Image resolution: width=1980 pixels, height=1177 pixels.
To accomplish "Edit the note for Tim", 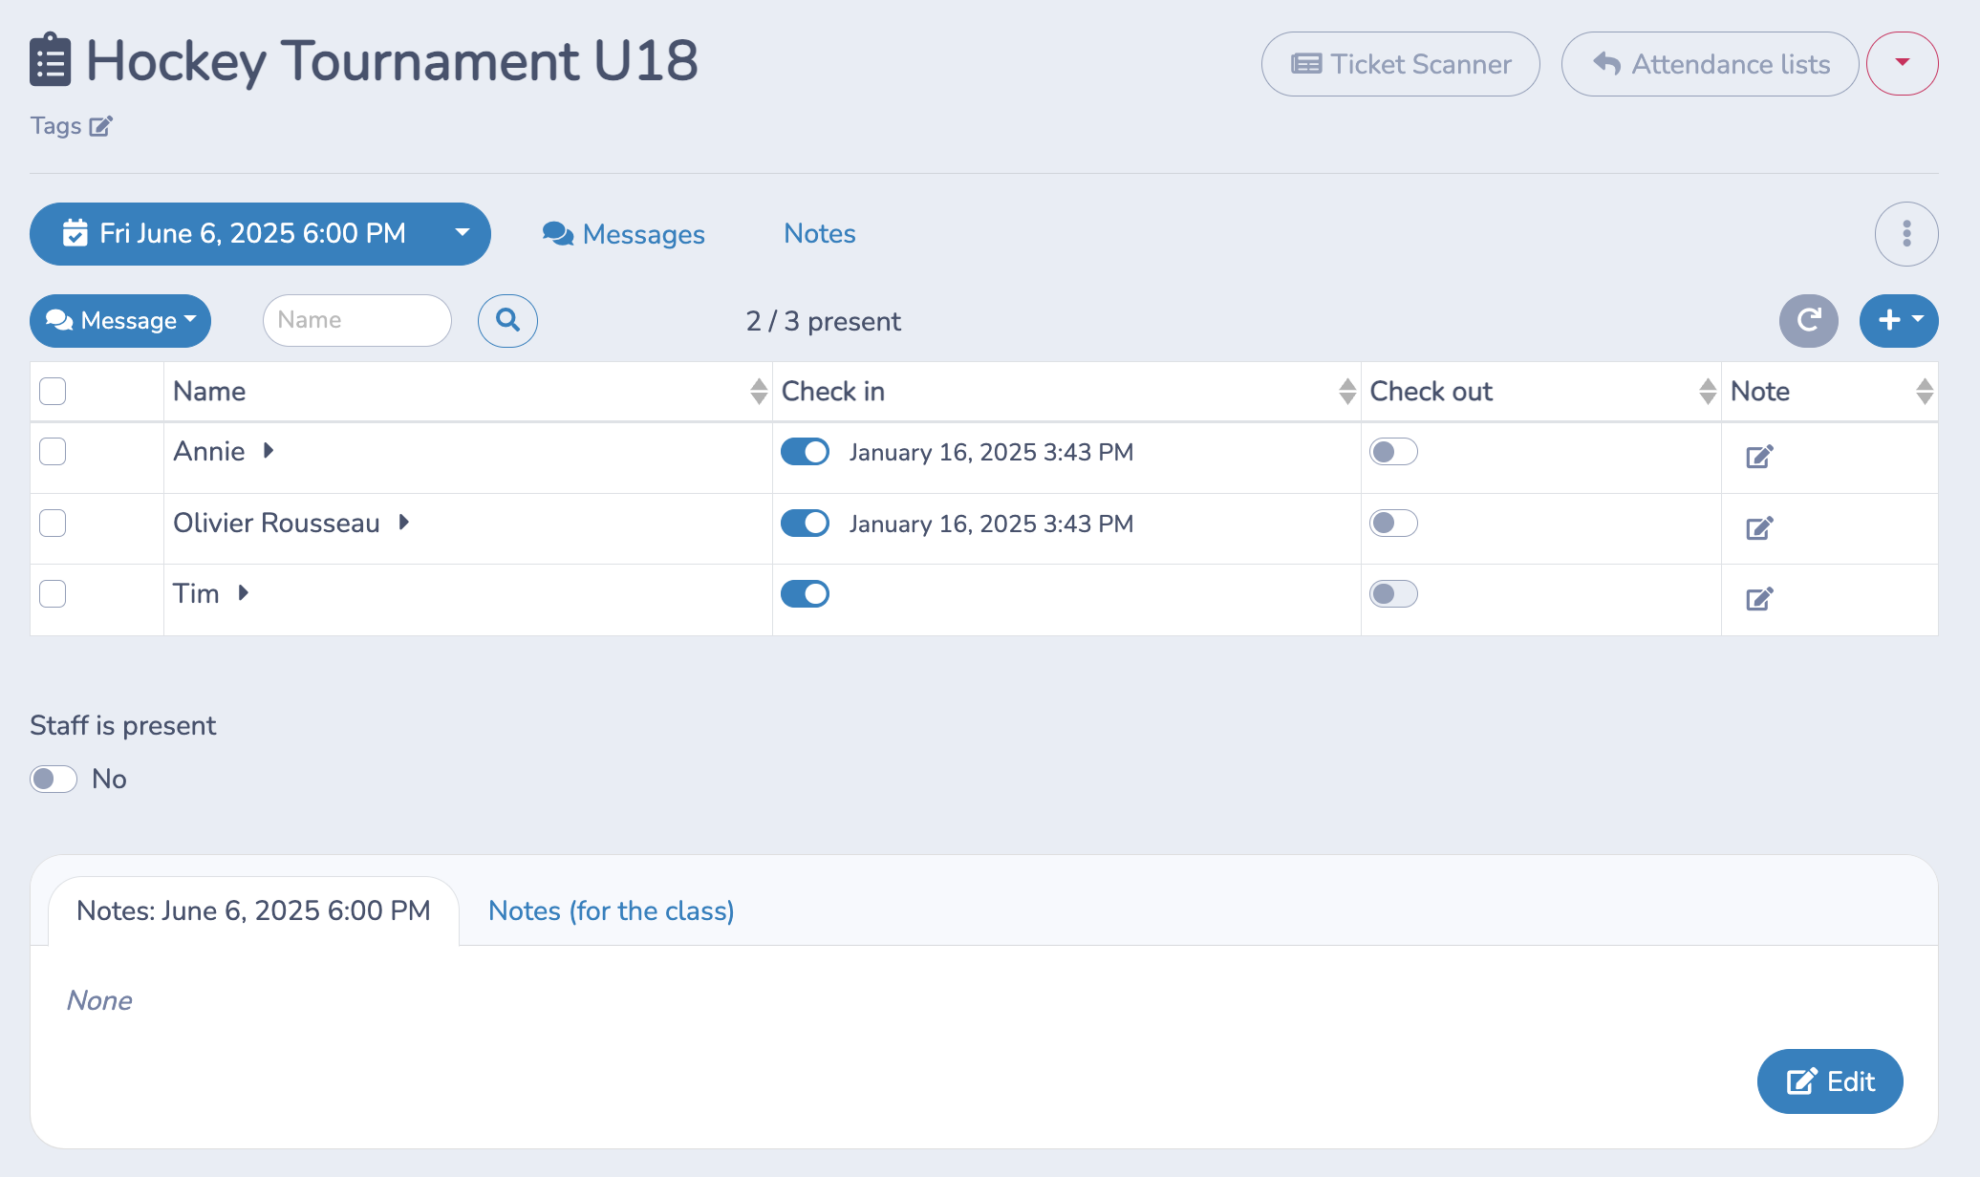I will pos(1759,599).
